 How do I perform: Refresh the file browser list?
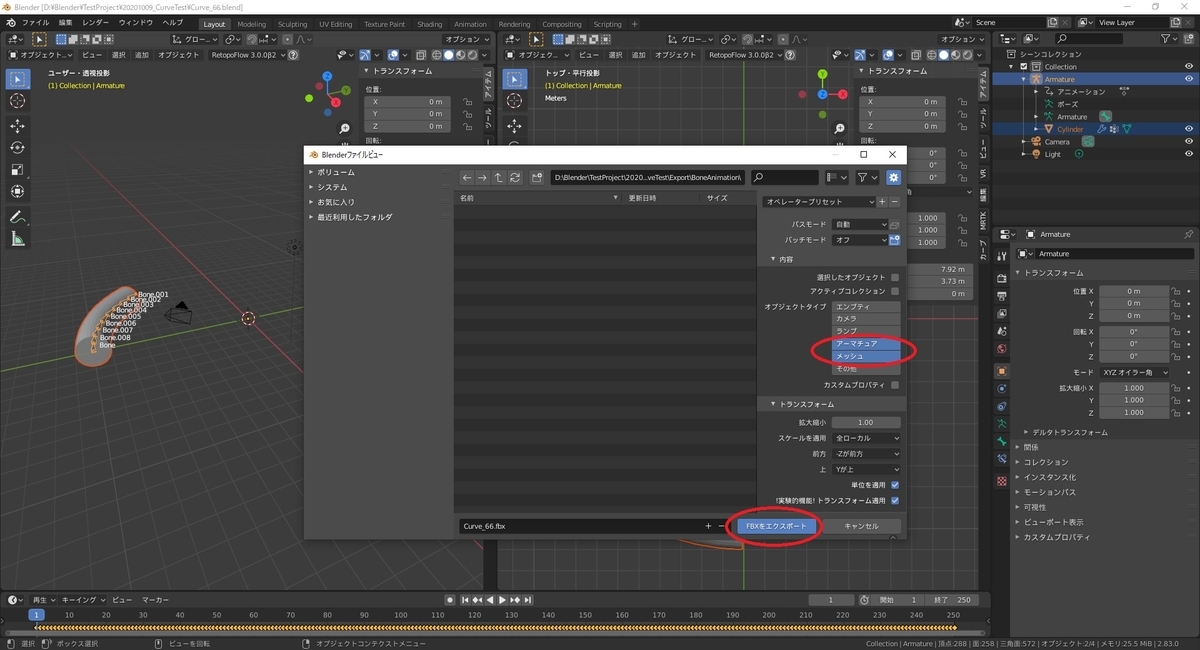[x=515, y=177]
